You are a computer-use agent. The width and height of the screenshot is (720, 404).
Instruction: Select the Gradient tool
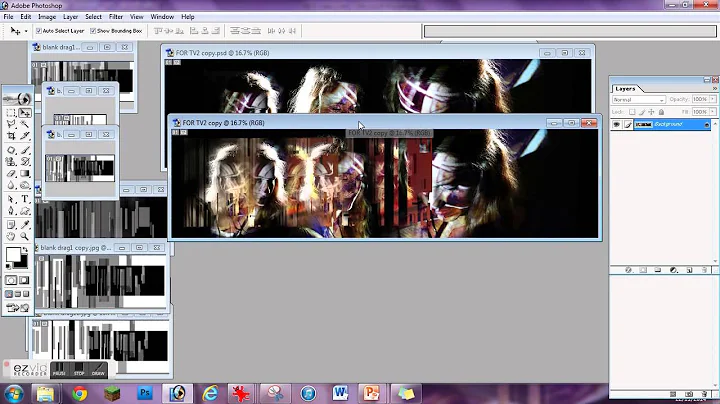25,174
